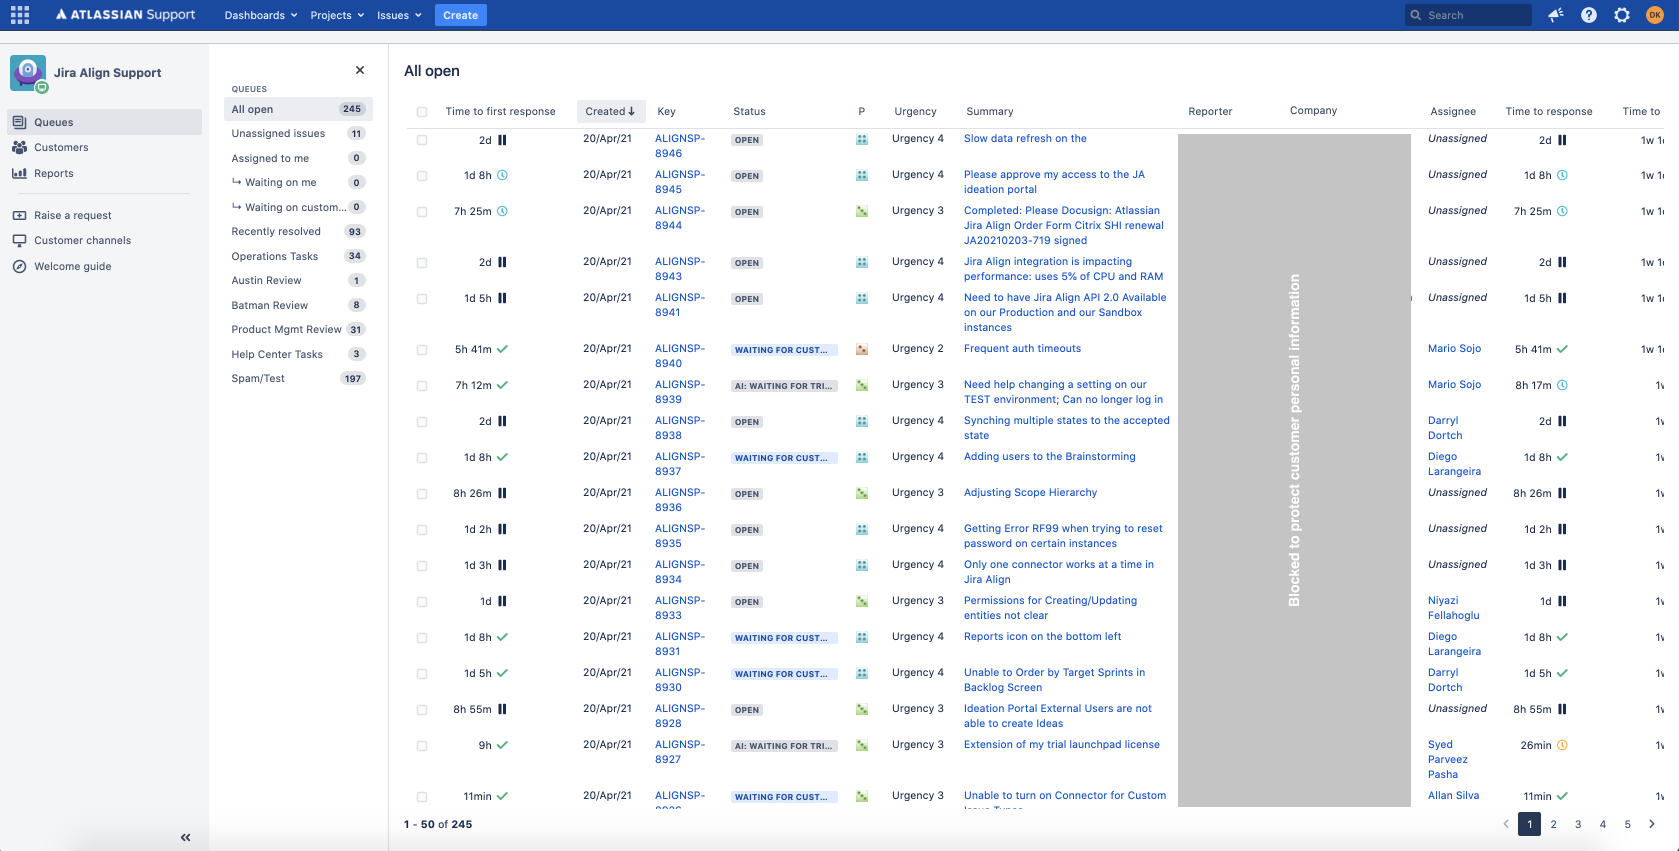The height and width of the screenshot is (851, 1679).
Task: Open the settings gear icon
Action: (1622, 15)
